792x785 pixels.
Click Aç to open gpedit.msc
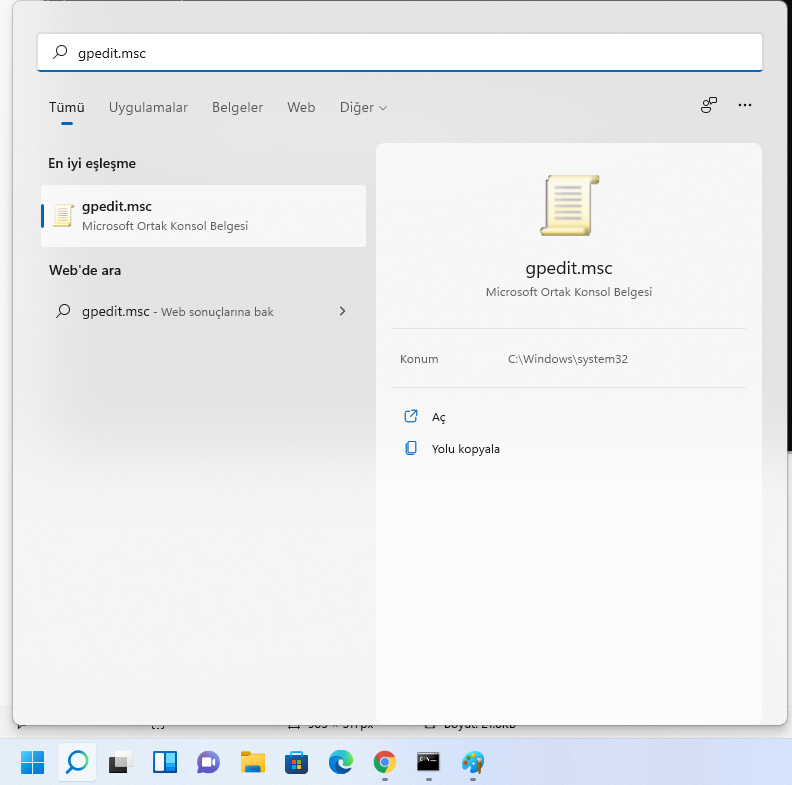click(438, 417)
